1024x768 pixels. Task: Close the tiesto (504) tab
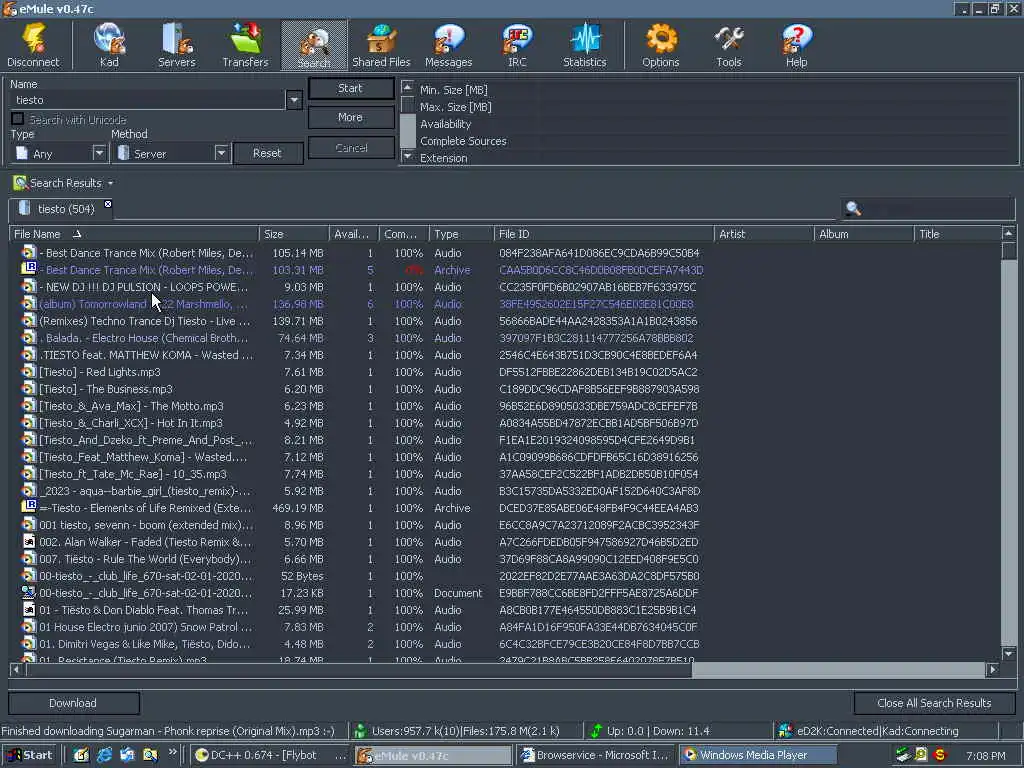pos(108,204)
